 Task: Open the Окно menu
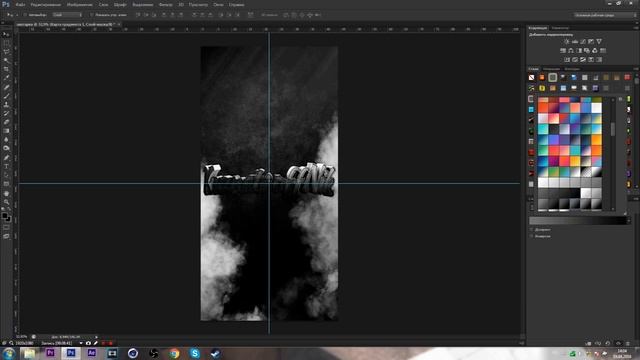tap(218, 5)
